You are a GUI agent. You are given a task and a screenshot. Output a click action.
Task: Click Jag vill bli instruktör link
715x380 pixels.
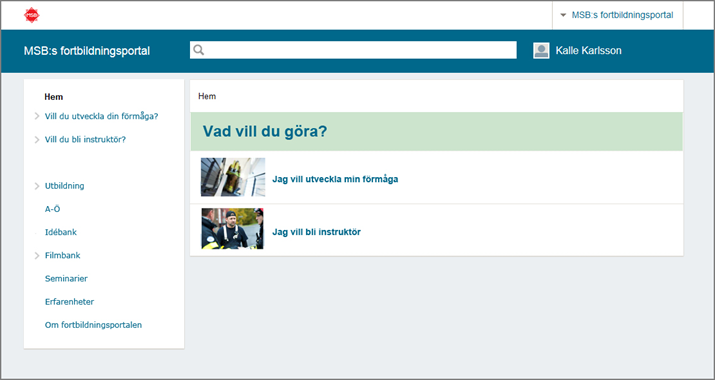pos(316,232)
